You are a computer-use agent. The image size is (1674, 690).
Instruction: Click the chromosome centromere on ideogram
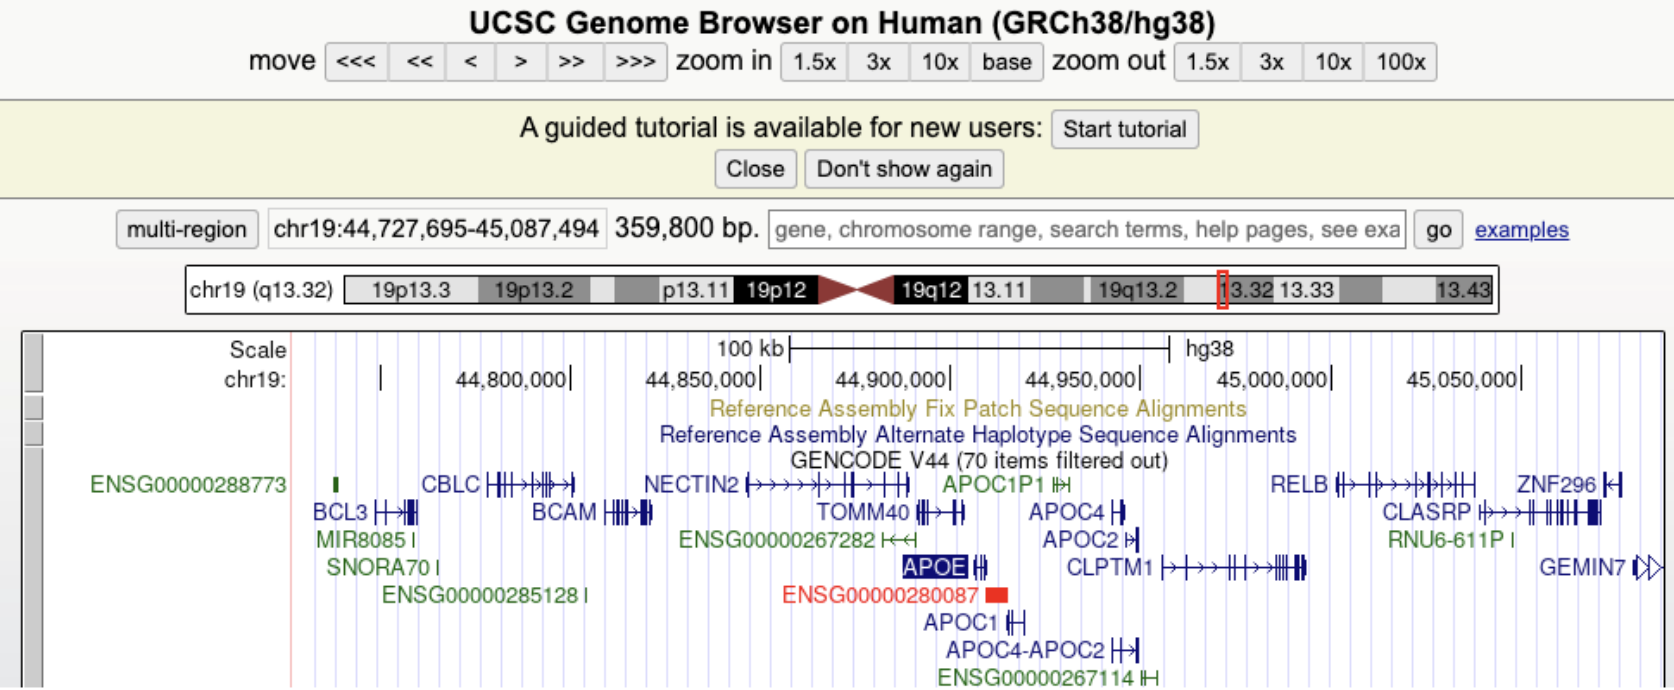pyautogui.click(x=856, y=290)
